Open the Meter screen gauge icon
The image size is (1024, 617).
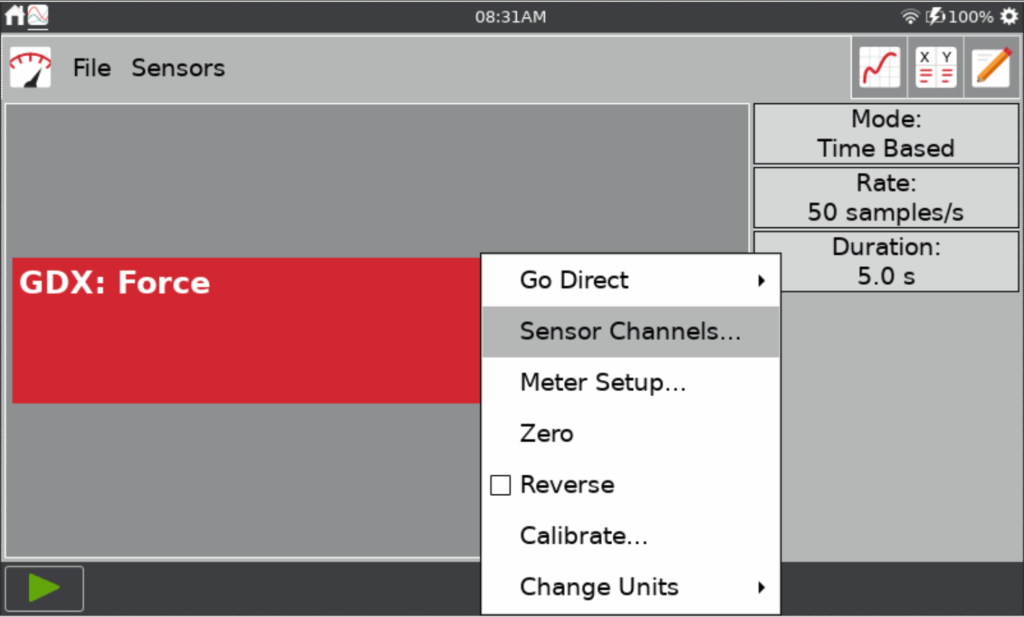coord(30,68)
